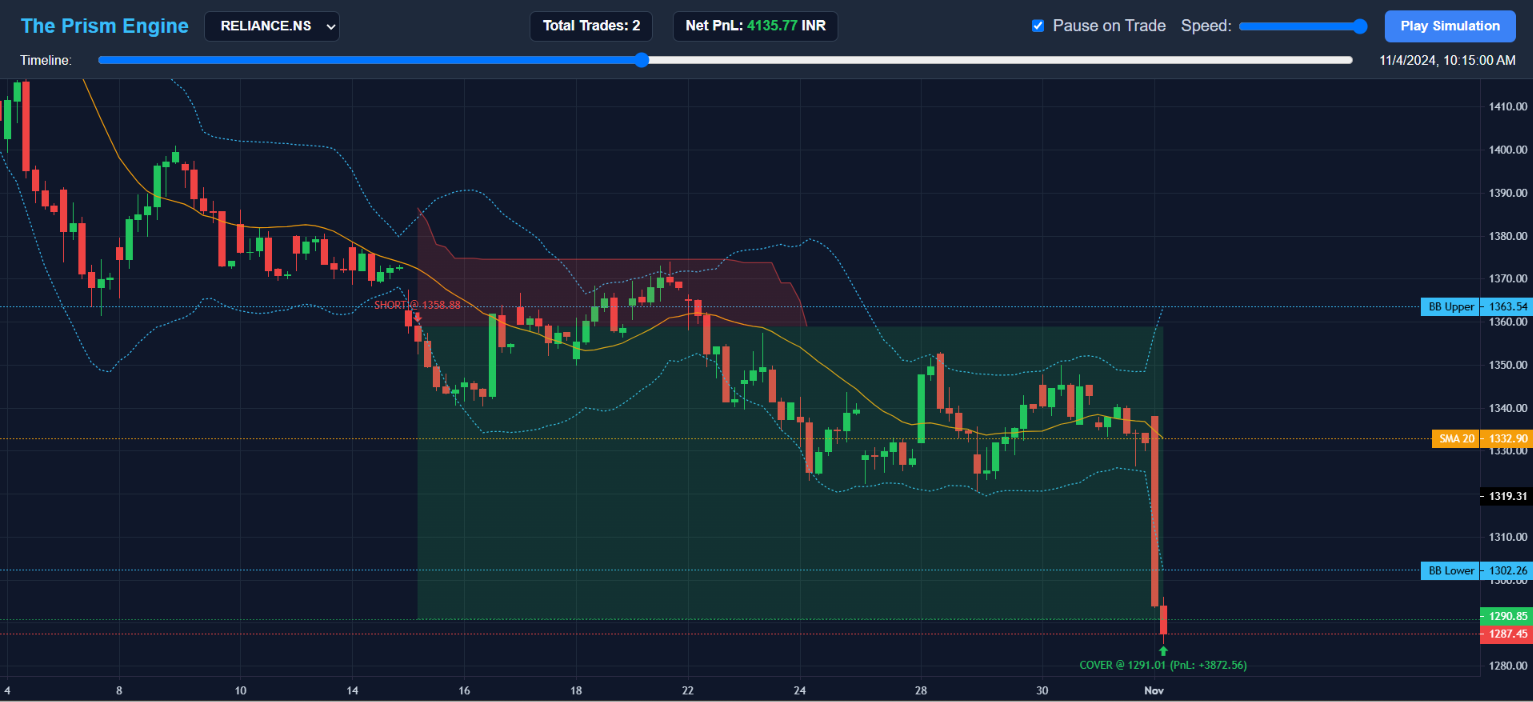This screenshot has width=1533, height=702.
Task: Click the Total Trades: 2 badge
Action: (591, 26)
